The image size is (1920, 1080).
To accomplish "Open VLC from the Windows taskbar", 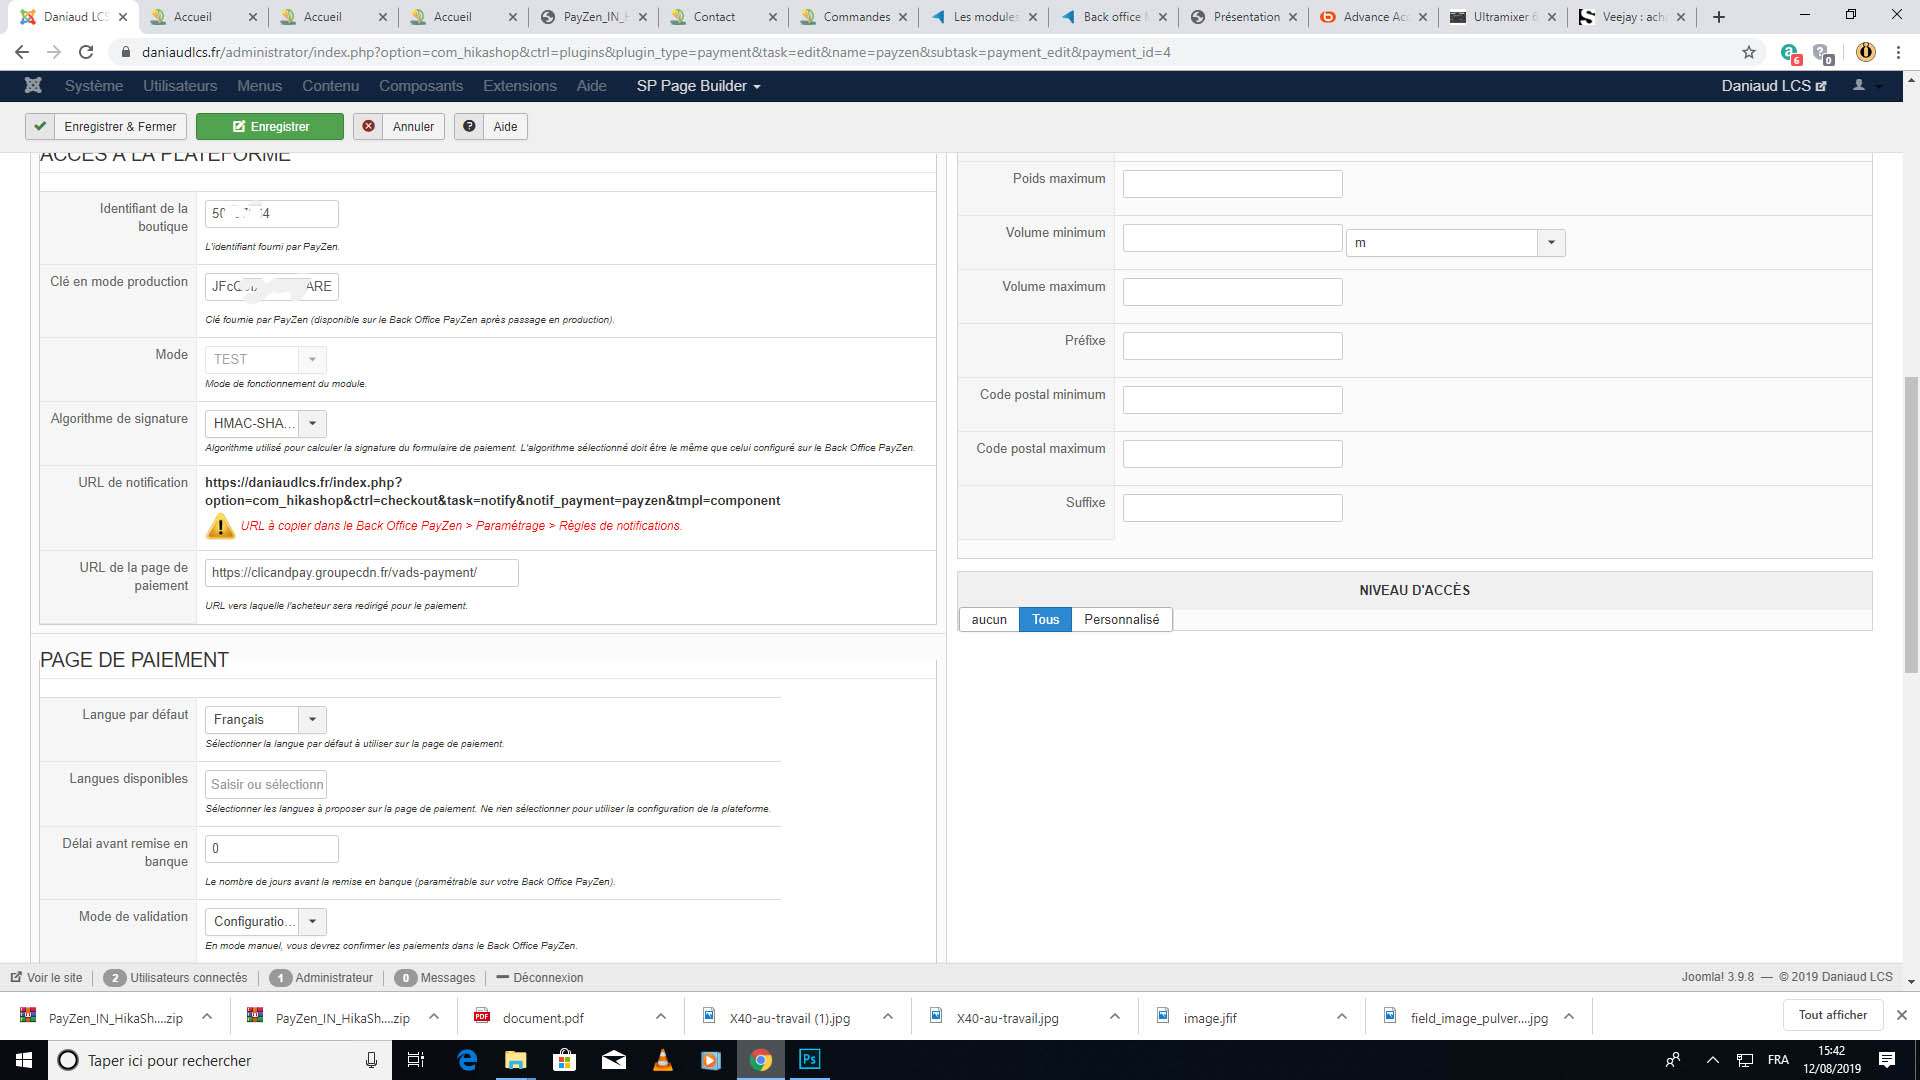I will tap(662, 1060).
